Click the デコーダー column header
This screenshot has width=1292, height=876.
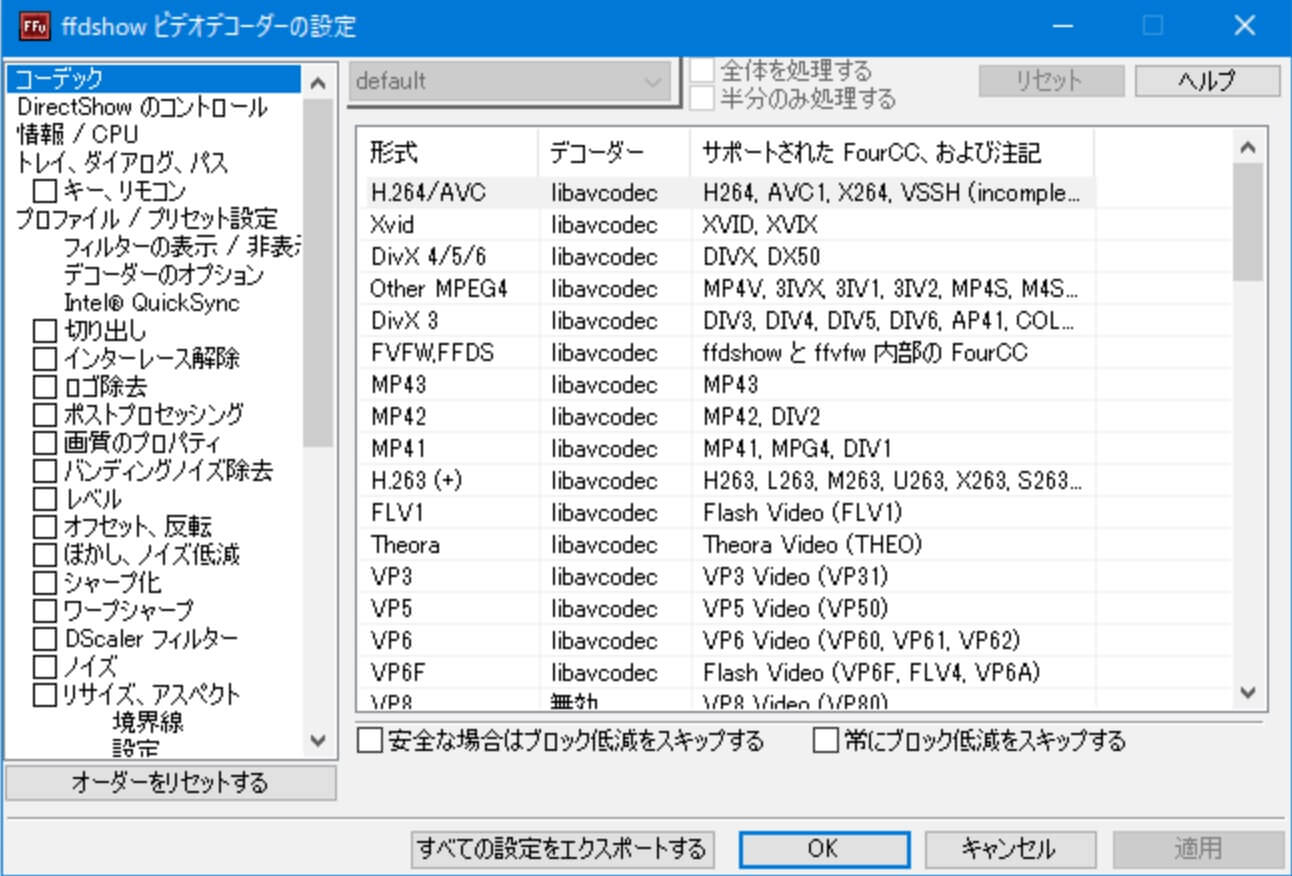[614, 153]
